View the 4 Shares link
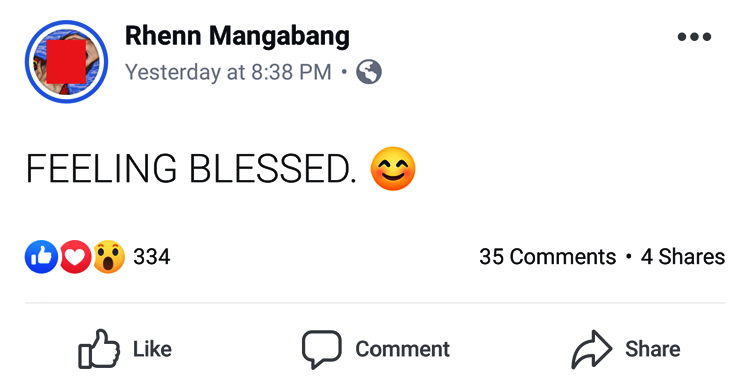 click(683, 257)
